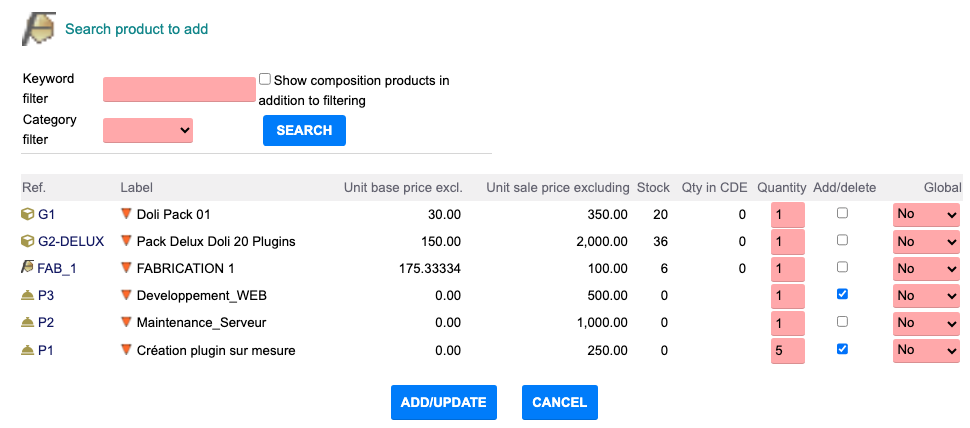Enable Show composition products checkbox
The width and height of the screenshot is (970, 428).
(265, 79)
